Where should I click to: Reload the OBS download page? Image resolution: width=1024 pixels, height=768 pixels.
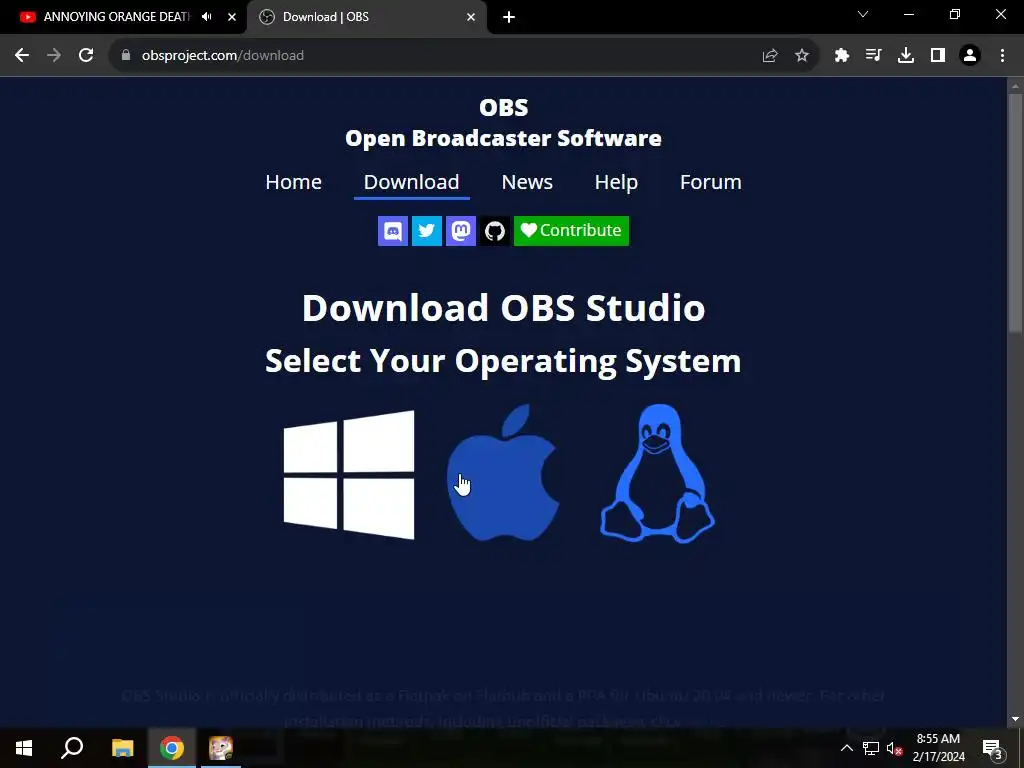click(86, 56)
